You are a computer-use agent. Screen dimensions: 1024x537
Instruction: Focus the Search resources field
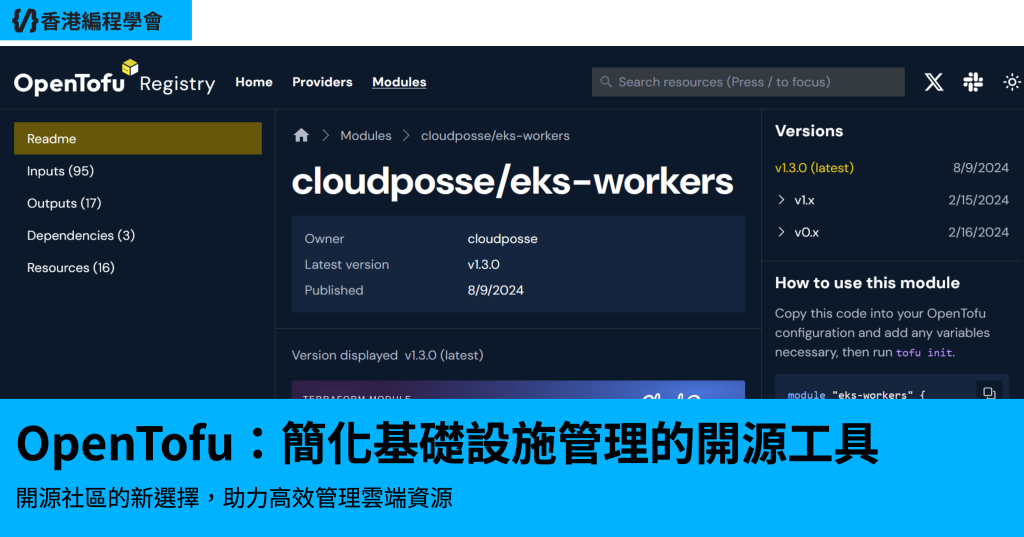[748, 82]
